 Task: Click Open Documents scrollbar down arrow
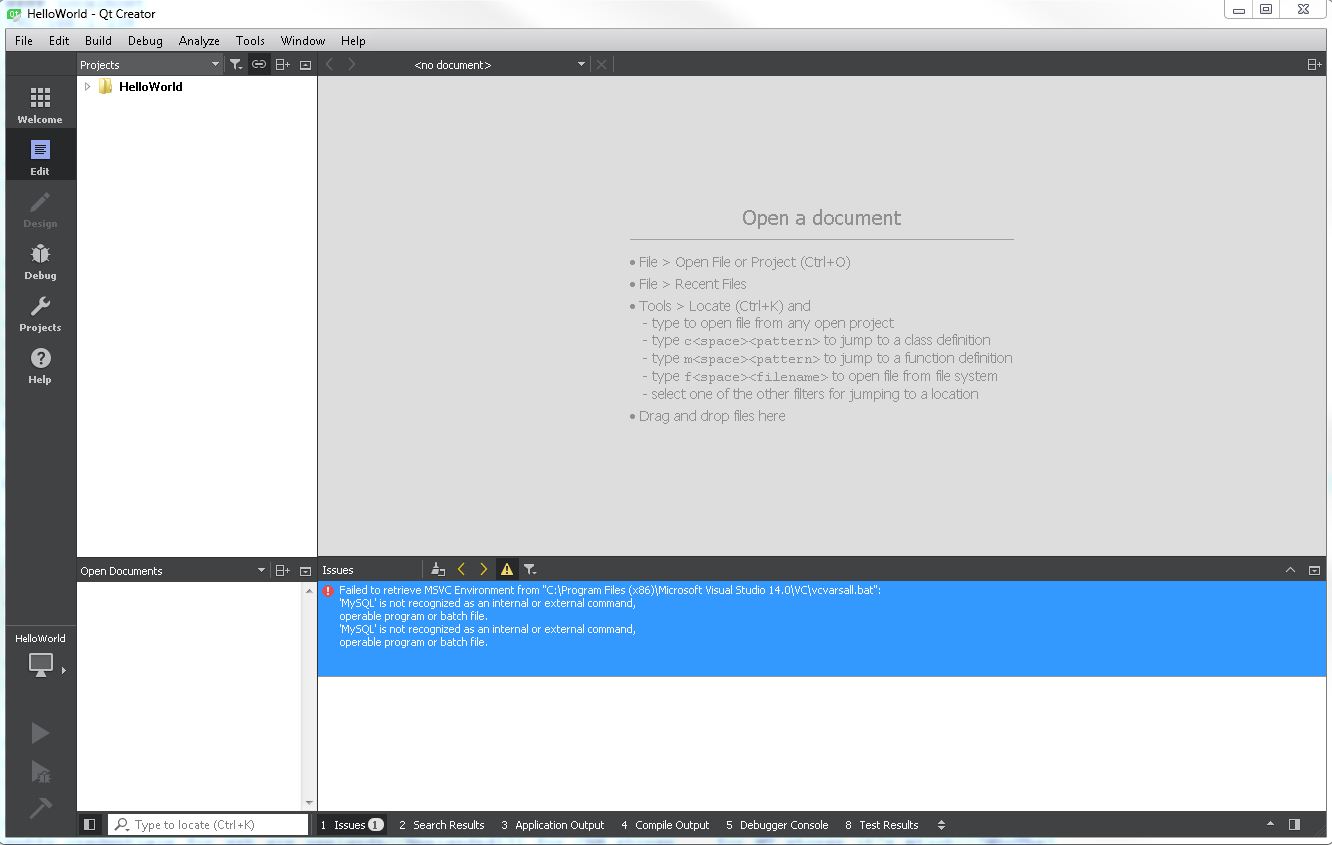point(309,803)
